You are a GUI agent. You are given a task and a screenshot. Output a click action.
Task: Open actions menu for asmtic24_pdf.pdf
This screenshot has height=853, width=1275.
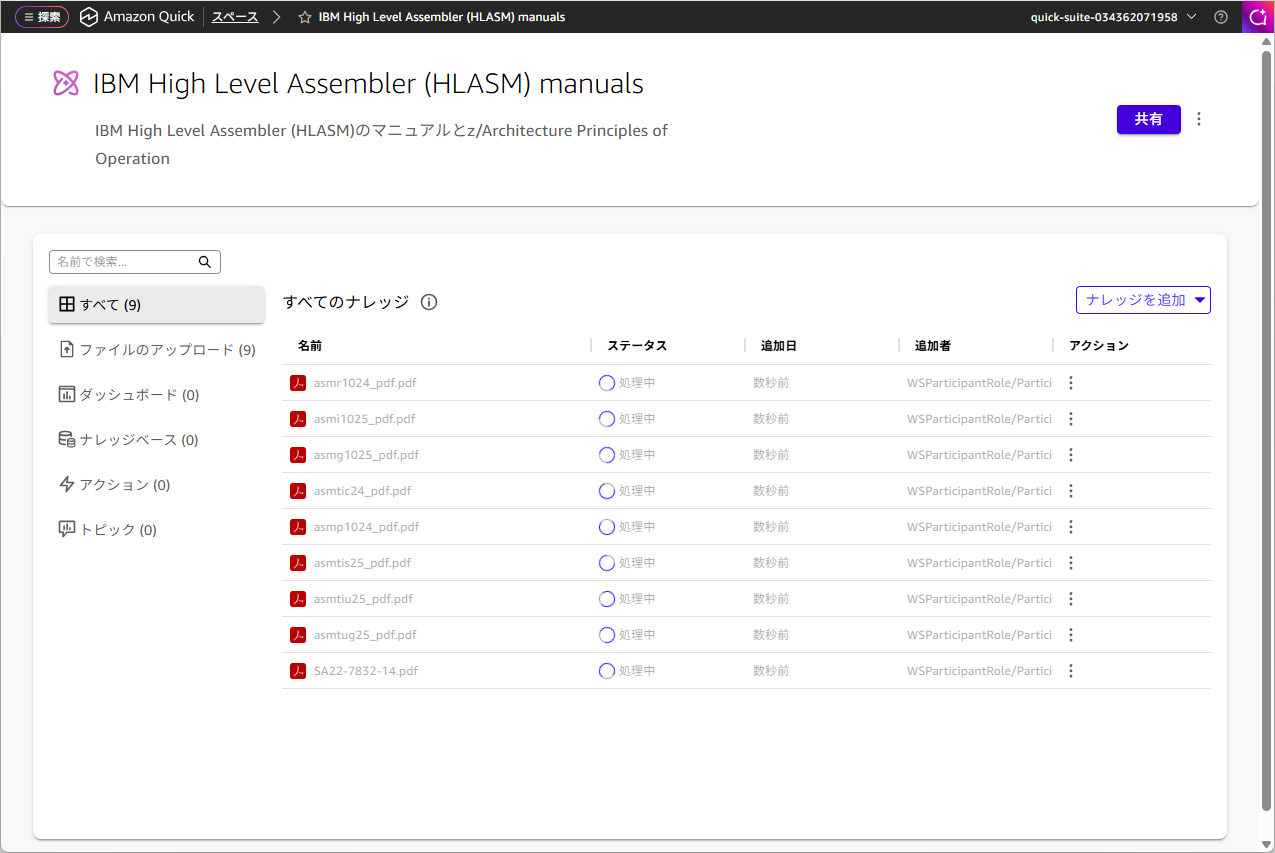1071,491
